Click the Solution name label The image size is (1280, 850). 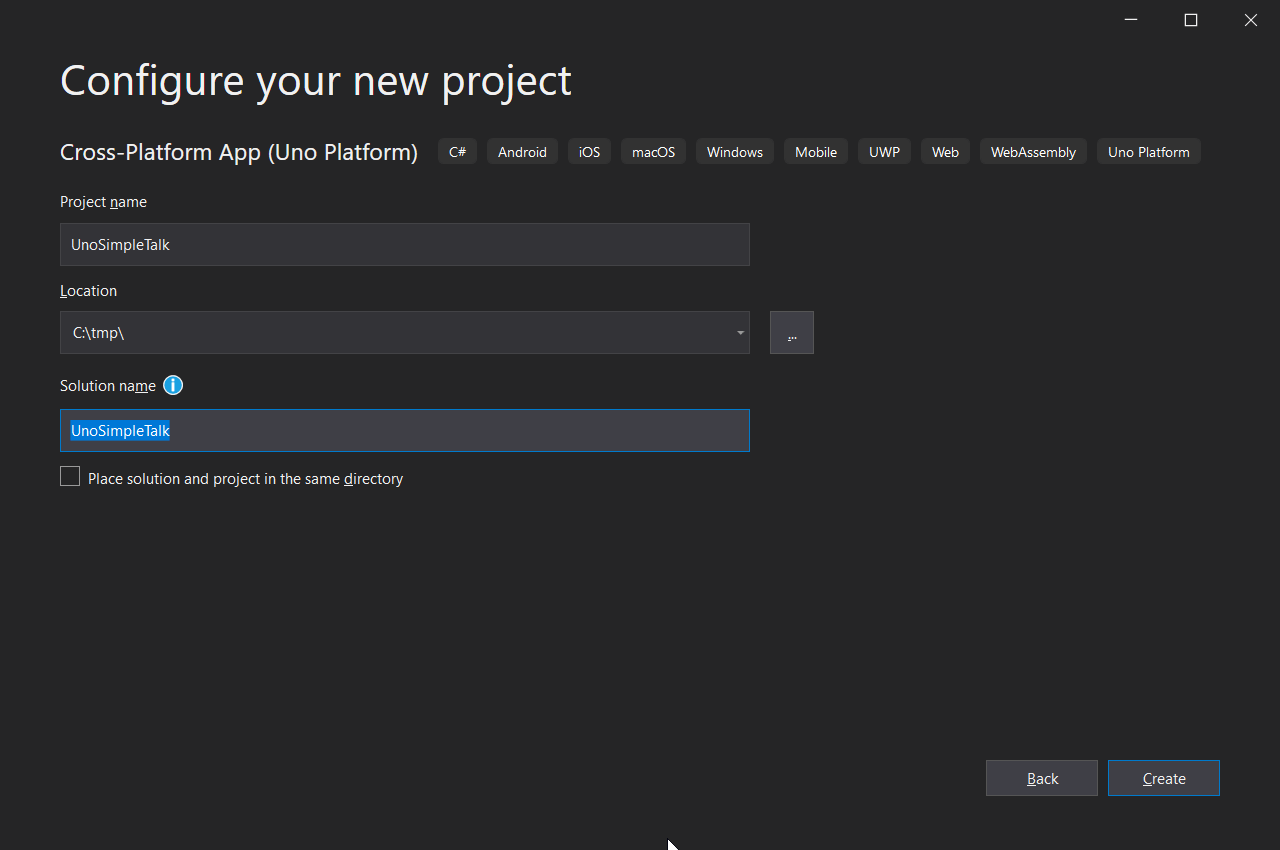(x=108, y=386)
